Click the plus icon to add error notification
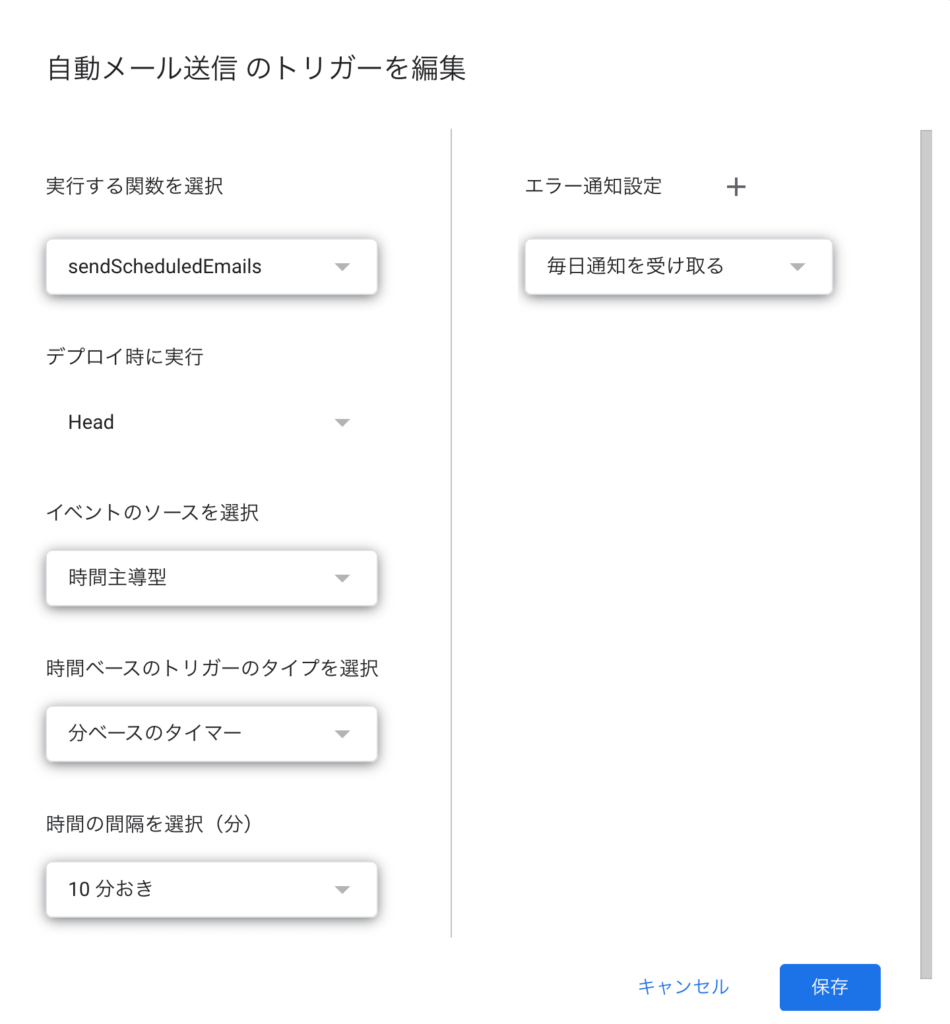 click(736, 187)
